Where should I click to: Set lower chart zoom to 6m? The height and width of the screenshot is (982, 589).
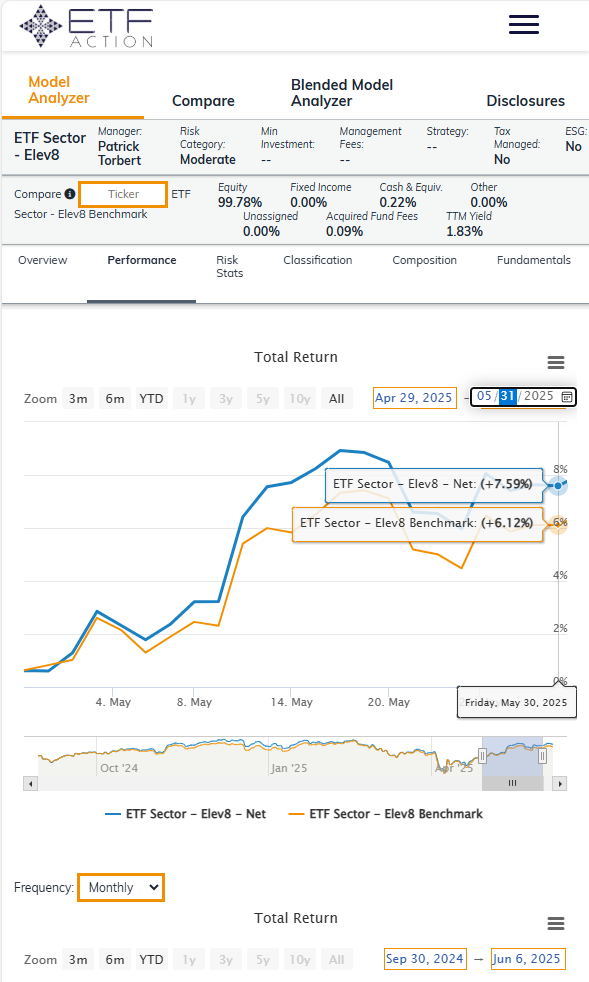click(x=115, y=959)
